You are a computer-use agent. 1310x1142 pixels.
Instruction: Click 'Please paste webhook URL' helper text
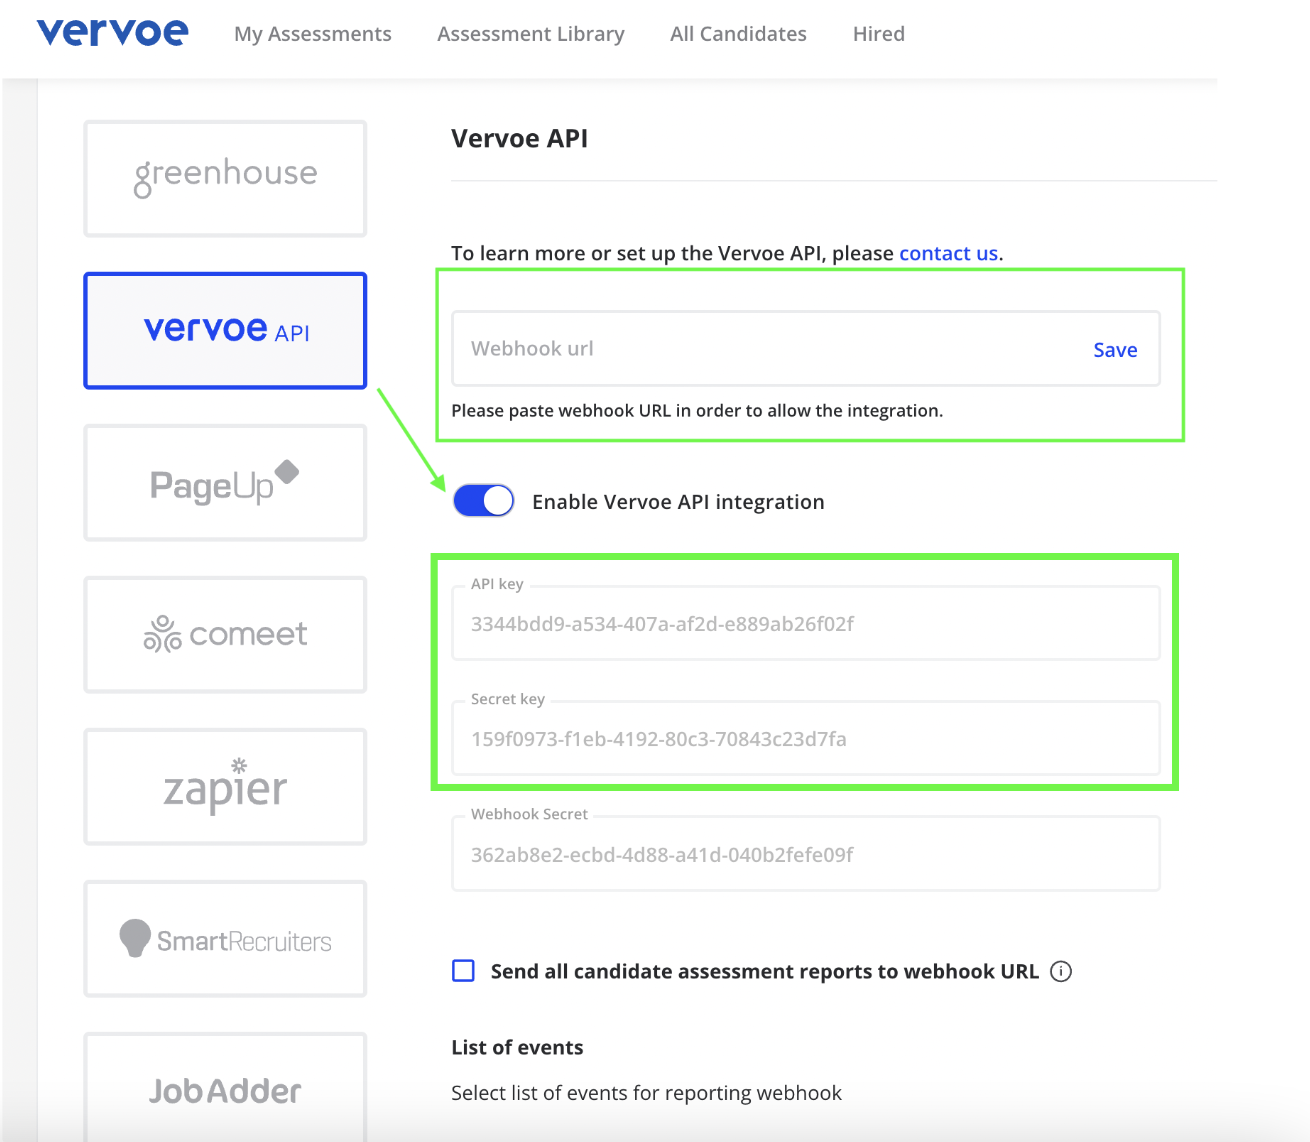[697, 410]
